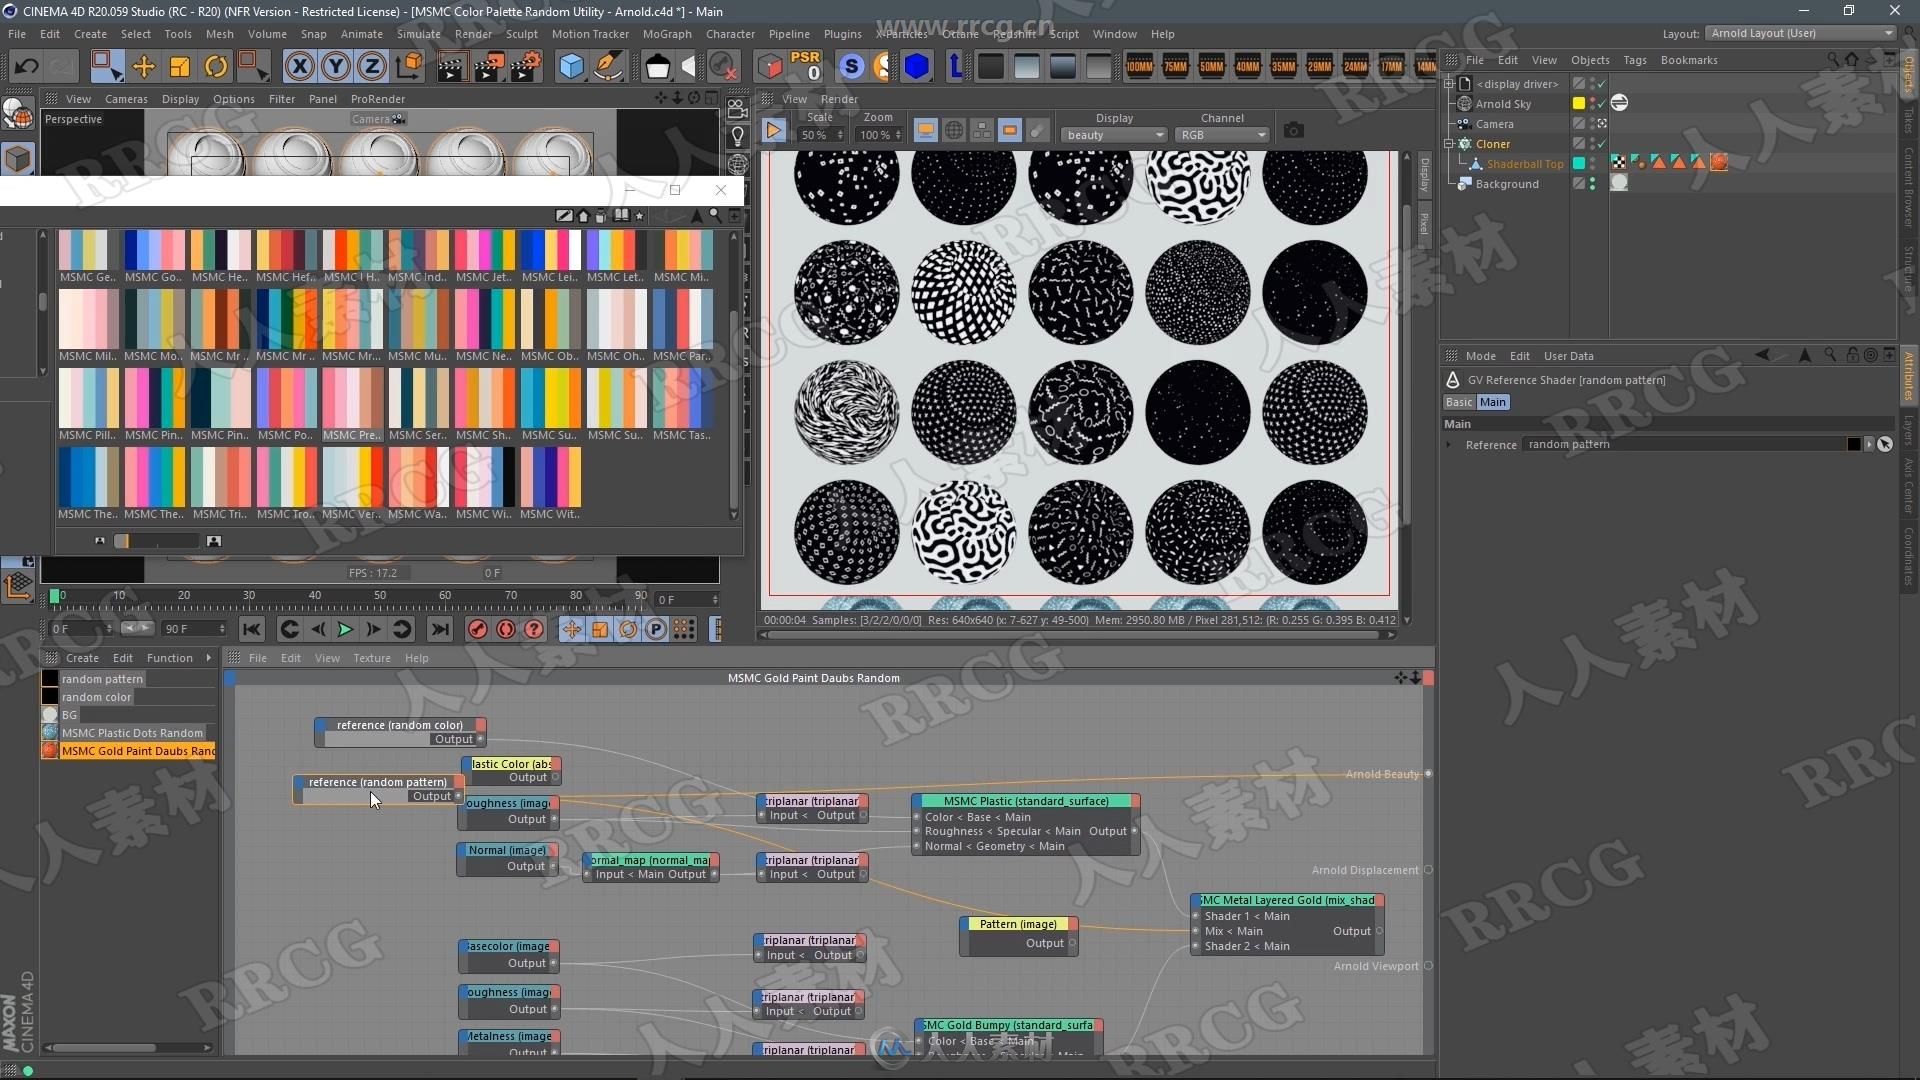1920x1080 pixels.
Task: Click the 50MM camera lens preset
Action: [x=1211, y=67]
